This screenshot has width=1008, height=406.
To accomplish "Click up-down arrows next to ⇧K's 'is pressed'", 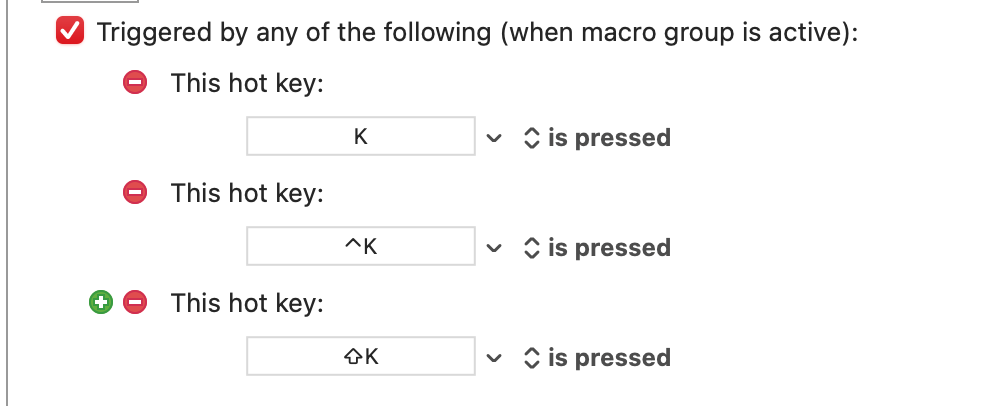I will 531,358.
